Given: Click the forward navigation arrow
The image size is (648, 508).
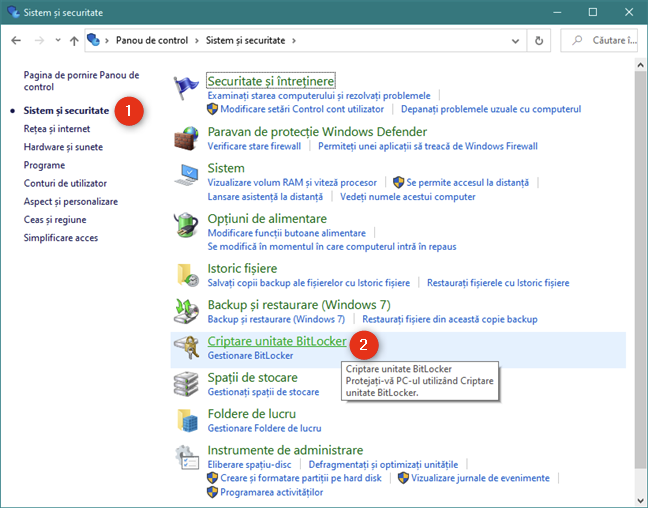Looking at the screenshot, I should [x=39, y=41].
